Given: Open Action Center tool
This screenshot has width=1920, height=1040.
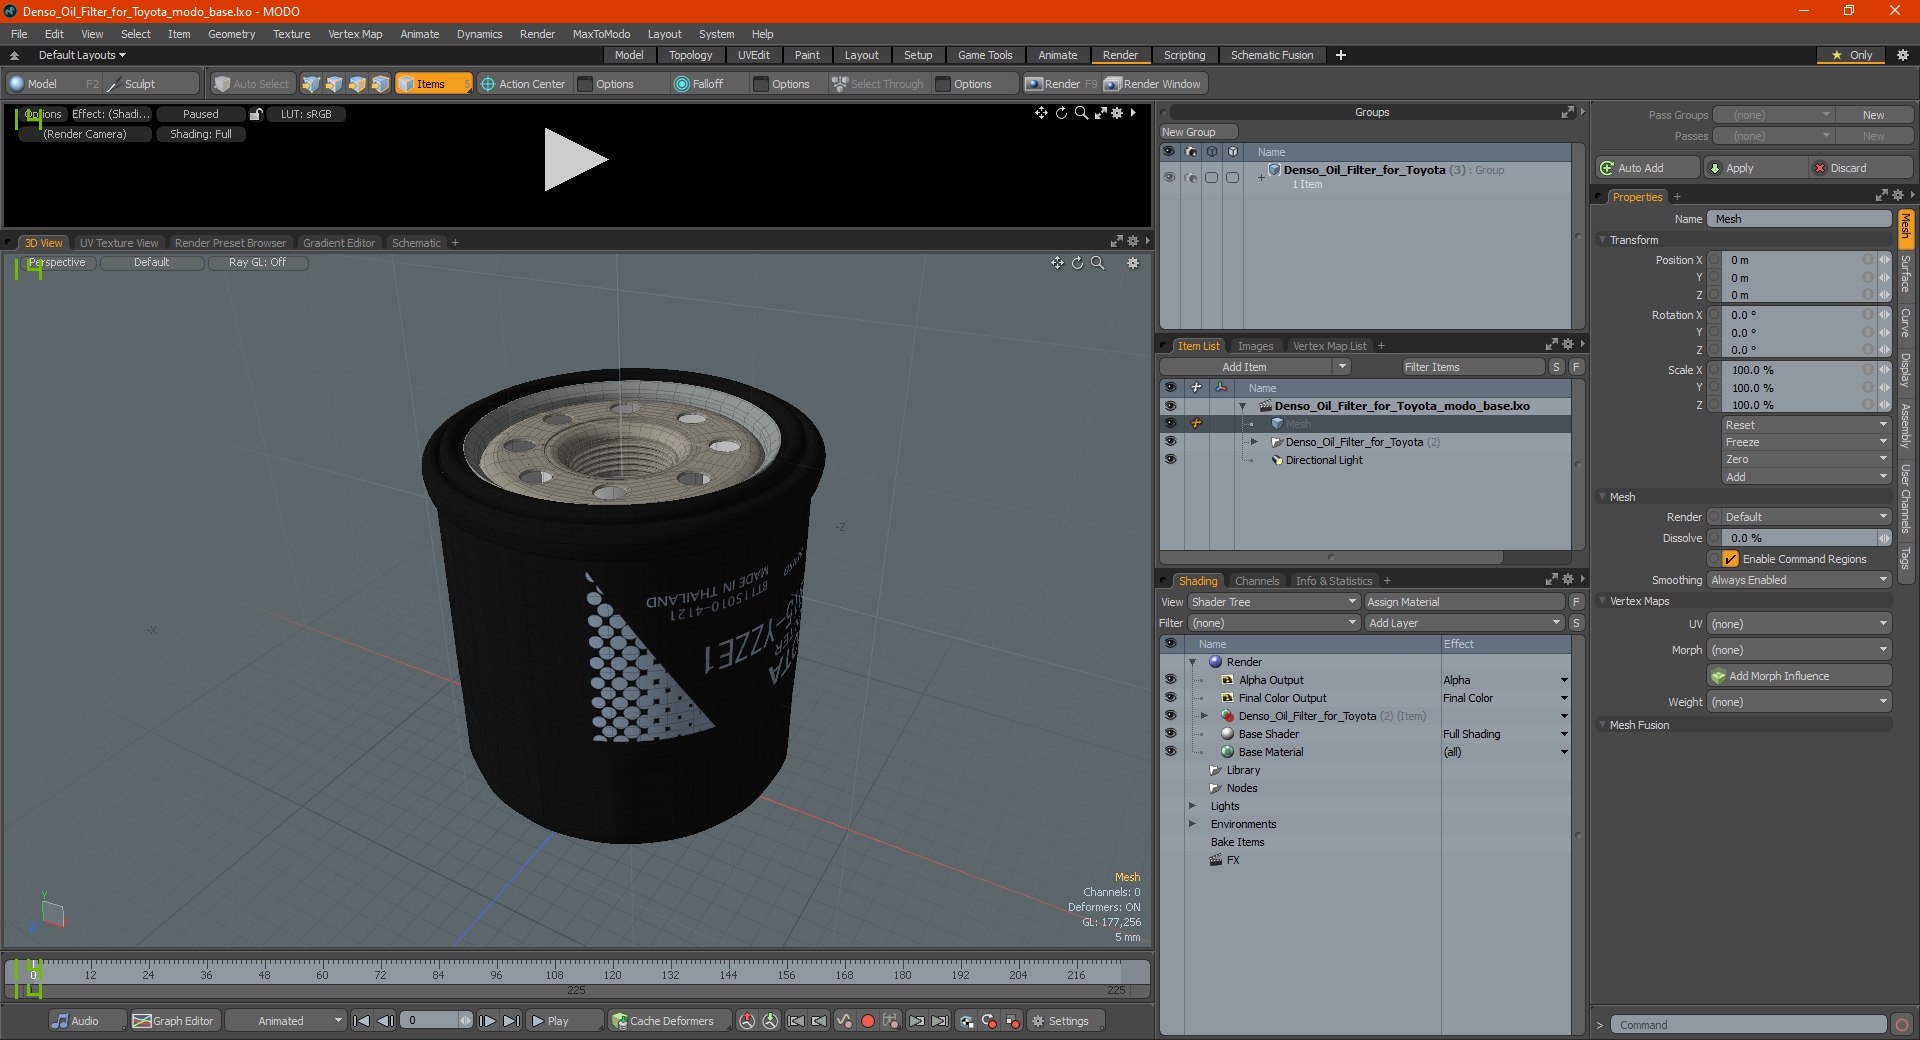Looking at the screenshot, I should 522,84.
